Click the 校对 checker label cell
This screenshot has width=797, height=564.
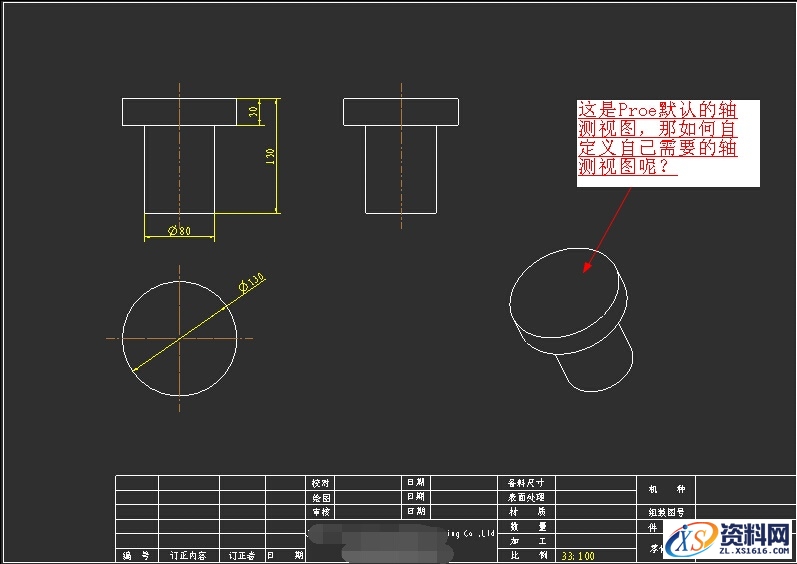point(321,482)
